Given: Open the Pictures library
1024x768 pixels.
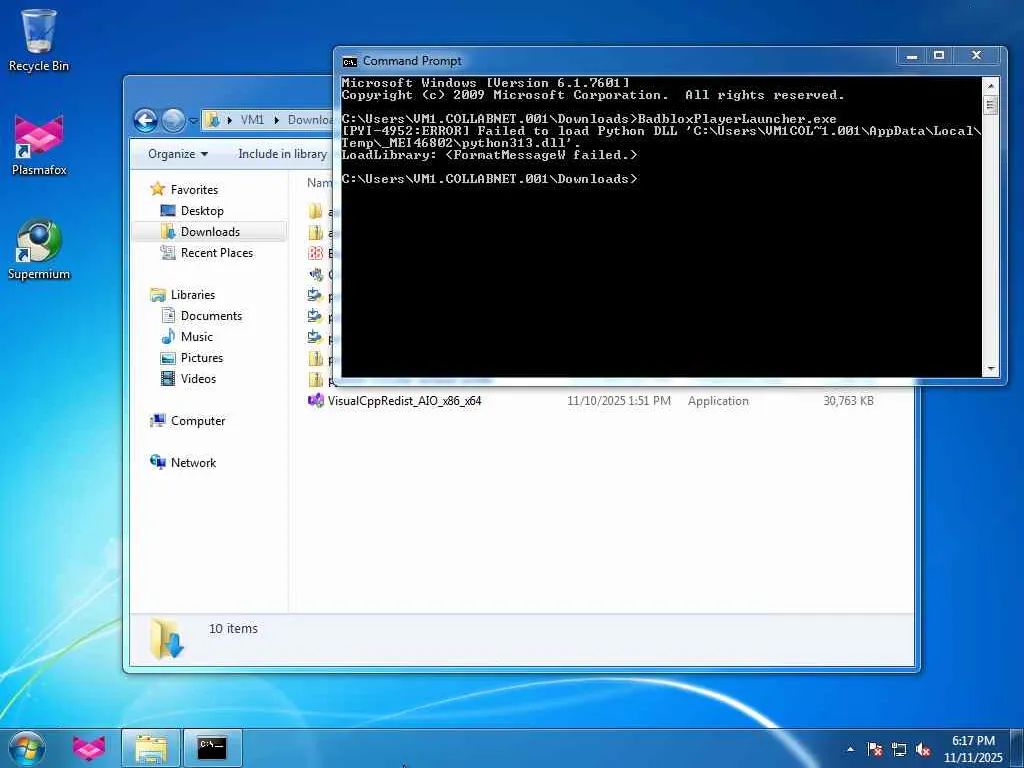Looking at the screenshot, I should point(202,358).
